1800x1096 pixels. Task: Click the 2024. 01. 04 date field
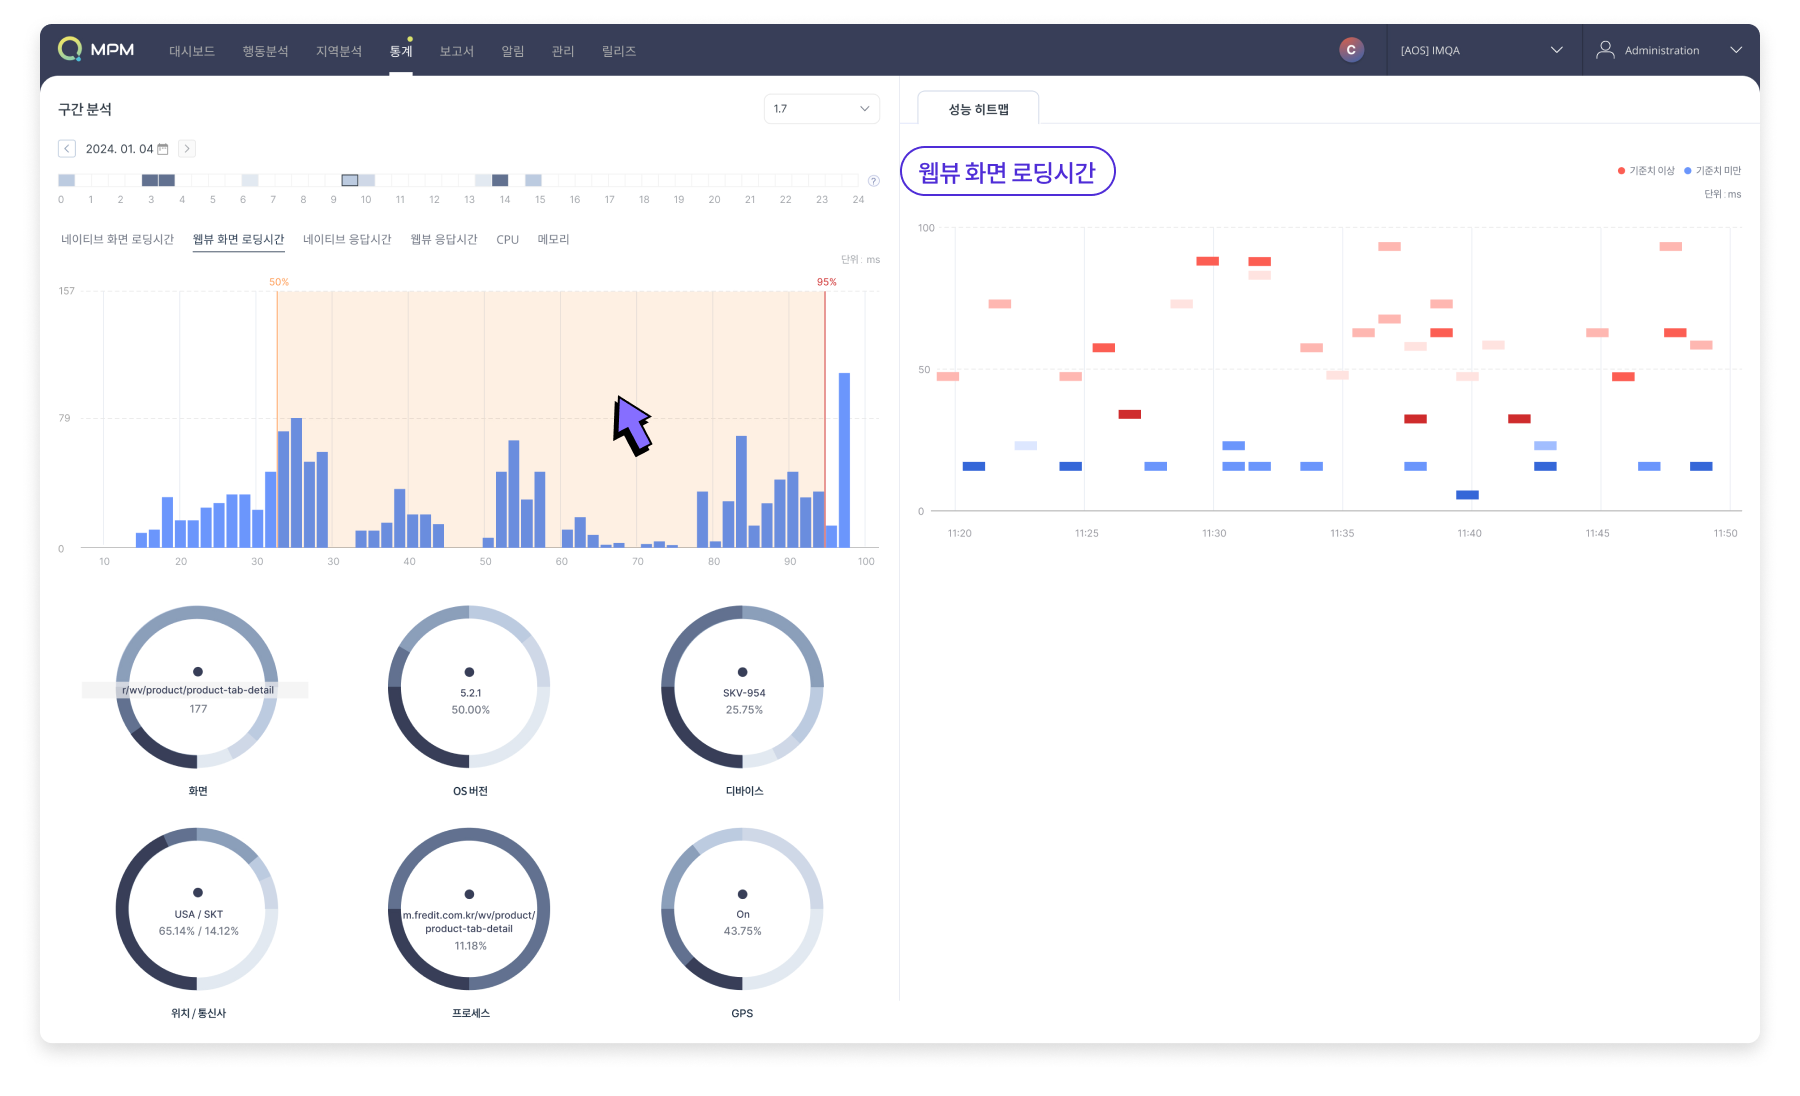tap(119, 149)
